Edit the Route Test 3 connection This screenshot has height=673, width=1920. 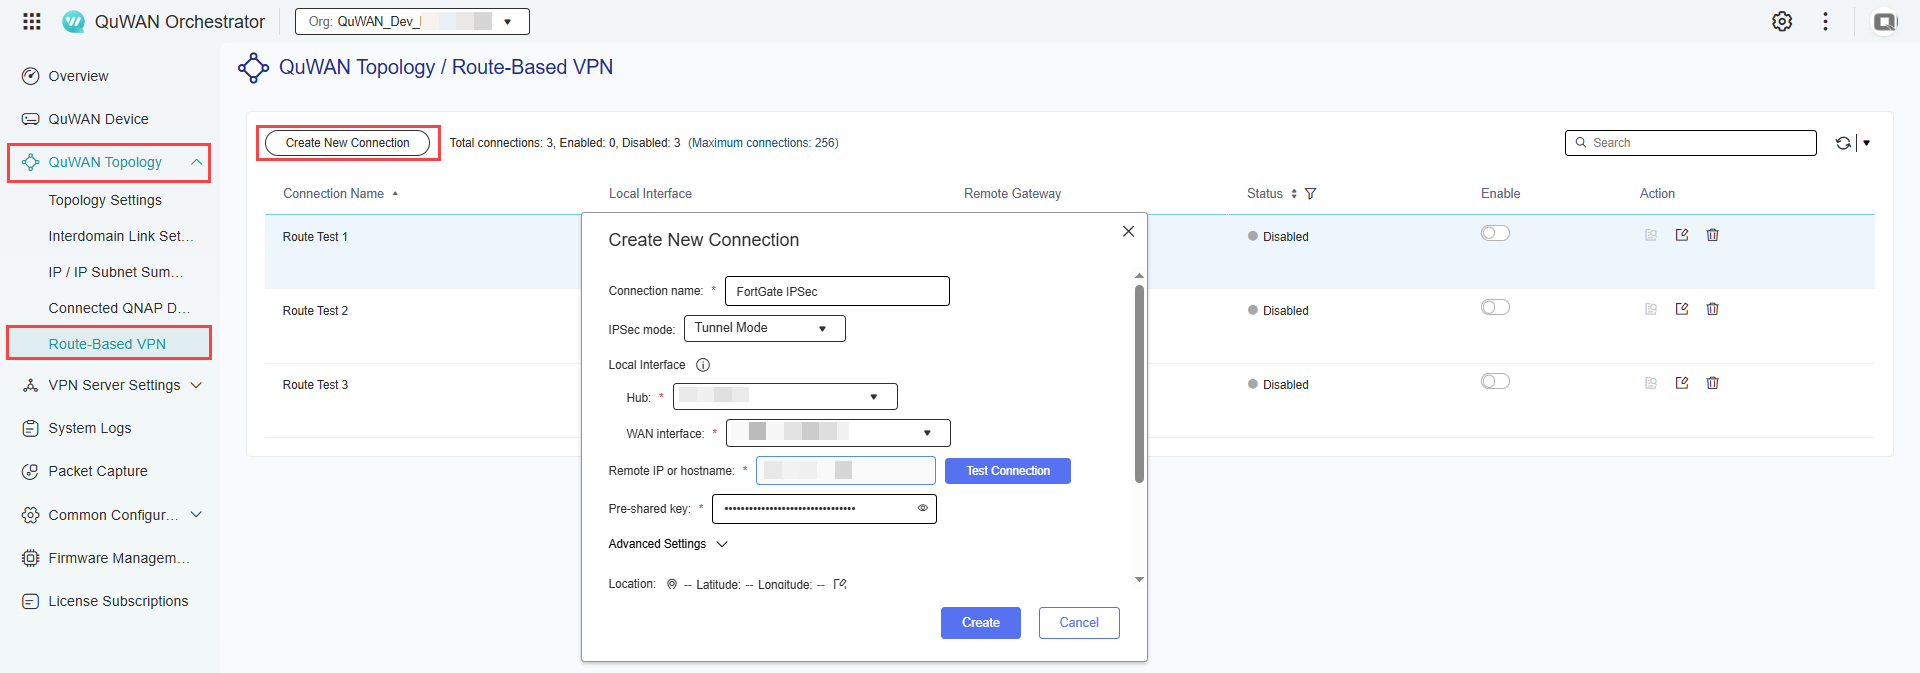(x=1682, y=383)
